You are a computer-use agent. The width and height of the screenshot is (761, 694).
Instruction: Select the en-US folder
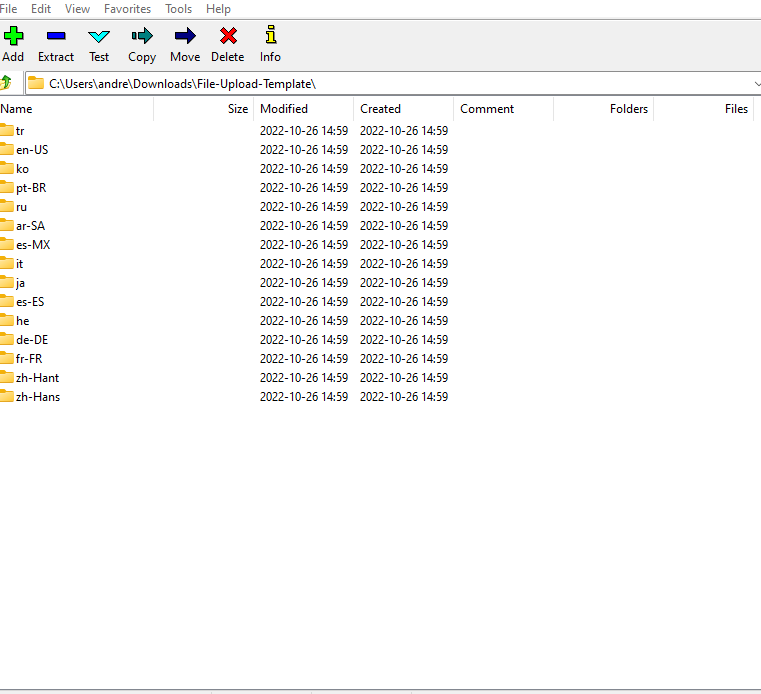tap(32, 150)
